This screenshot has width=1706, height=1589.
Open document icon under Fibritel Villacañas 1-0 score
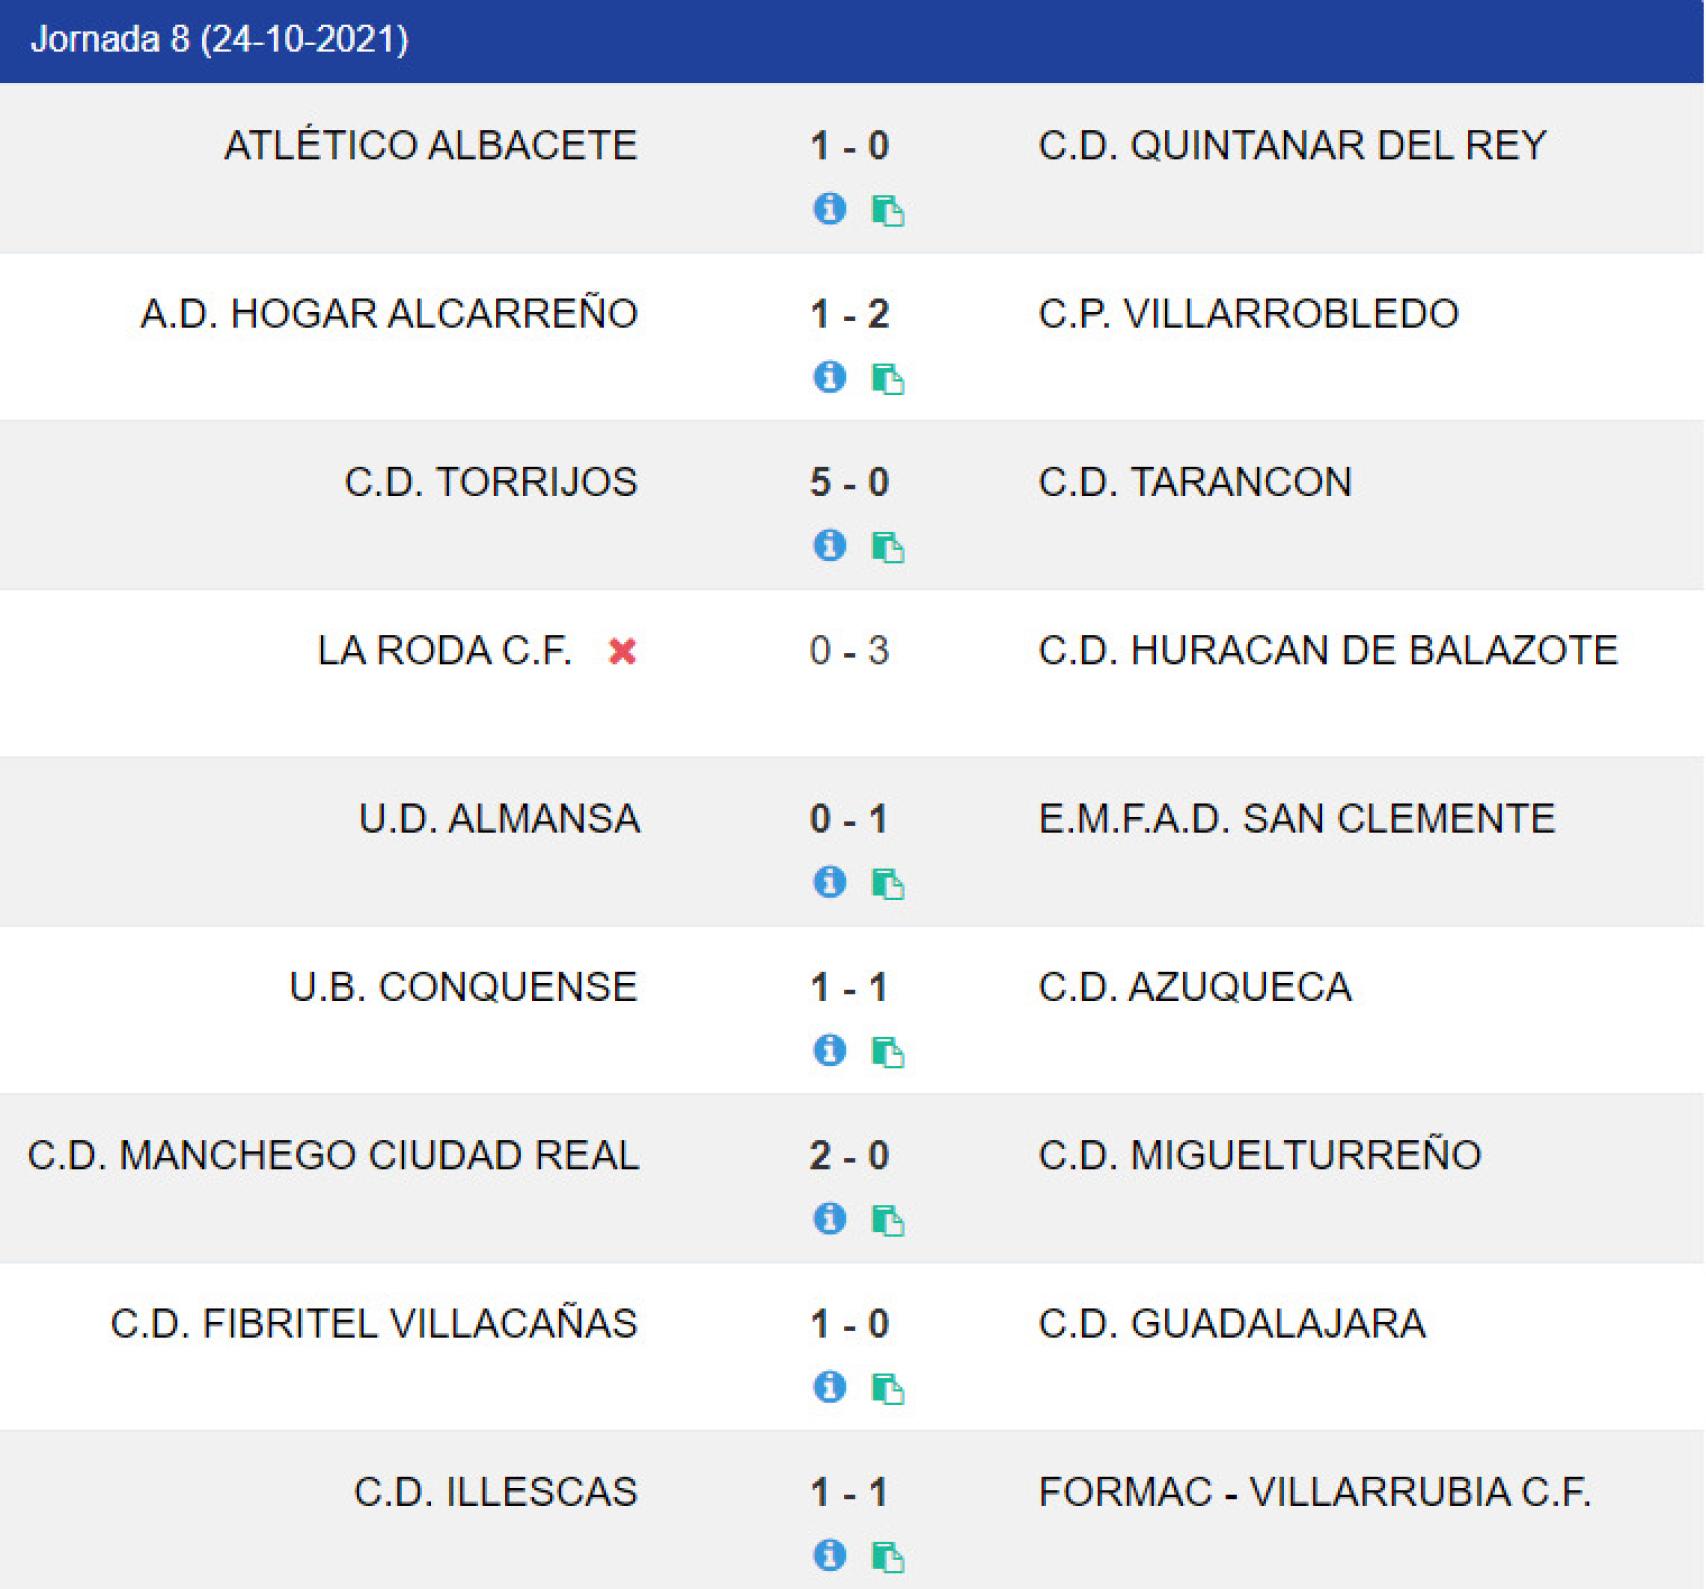pyautogui.click(x=888, y=1389)
